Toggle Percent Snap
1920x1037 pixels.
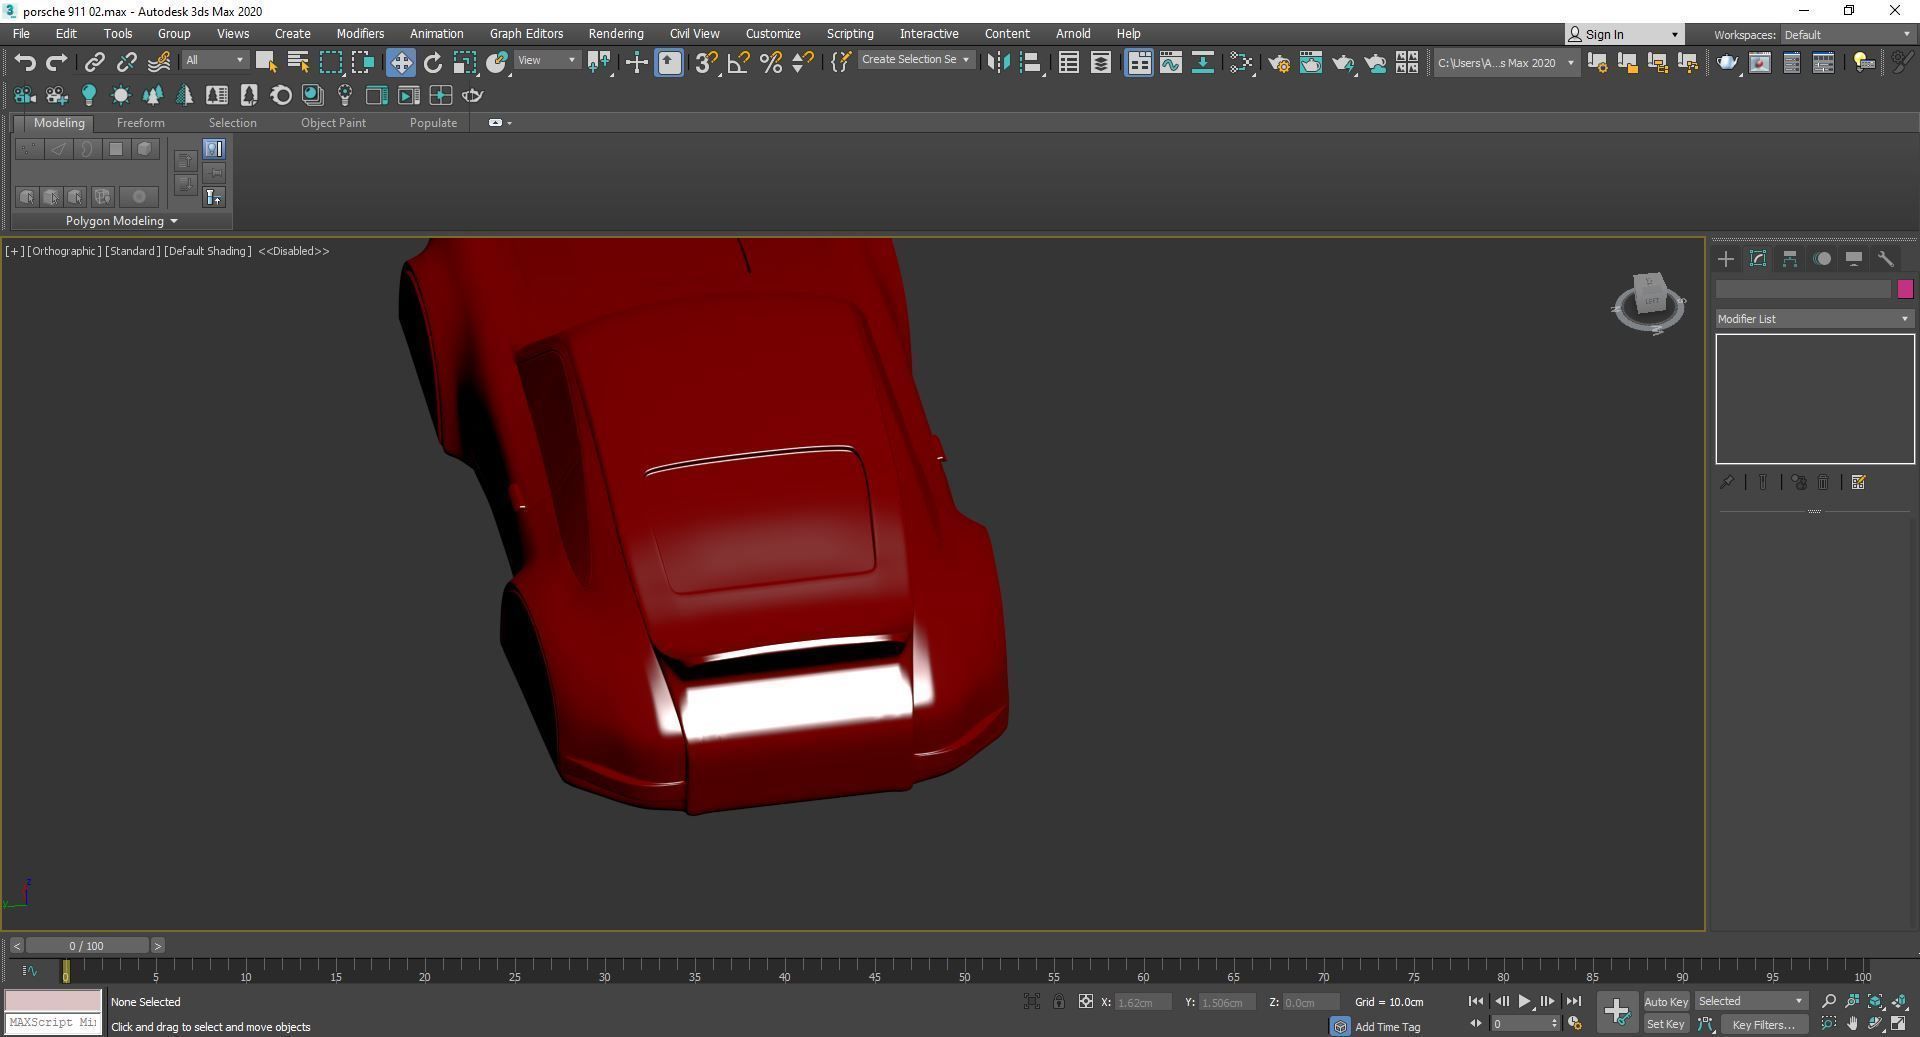coord(770,62)
